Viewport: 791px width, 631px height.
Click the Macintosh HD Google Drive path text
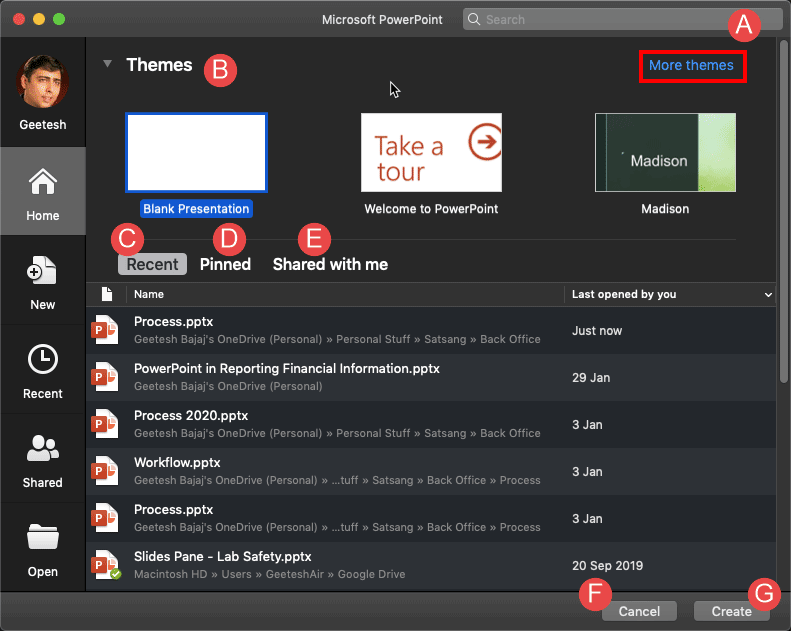click(x=269, y=574)
